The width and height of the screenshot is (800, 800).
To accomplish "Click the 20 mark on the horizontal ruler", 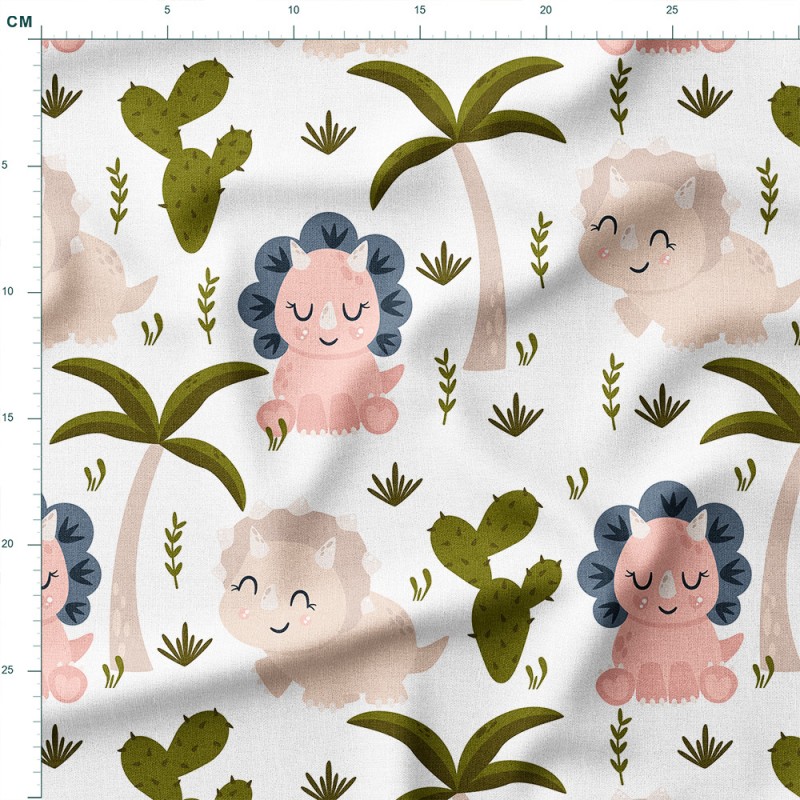I will click(546, 10).
